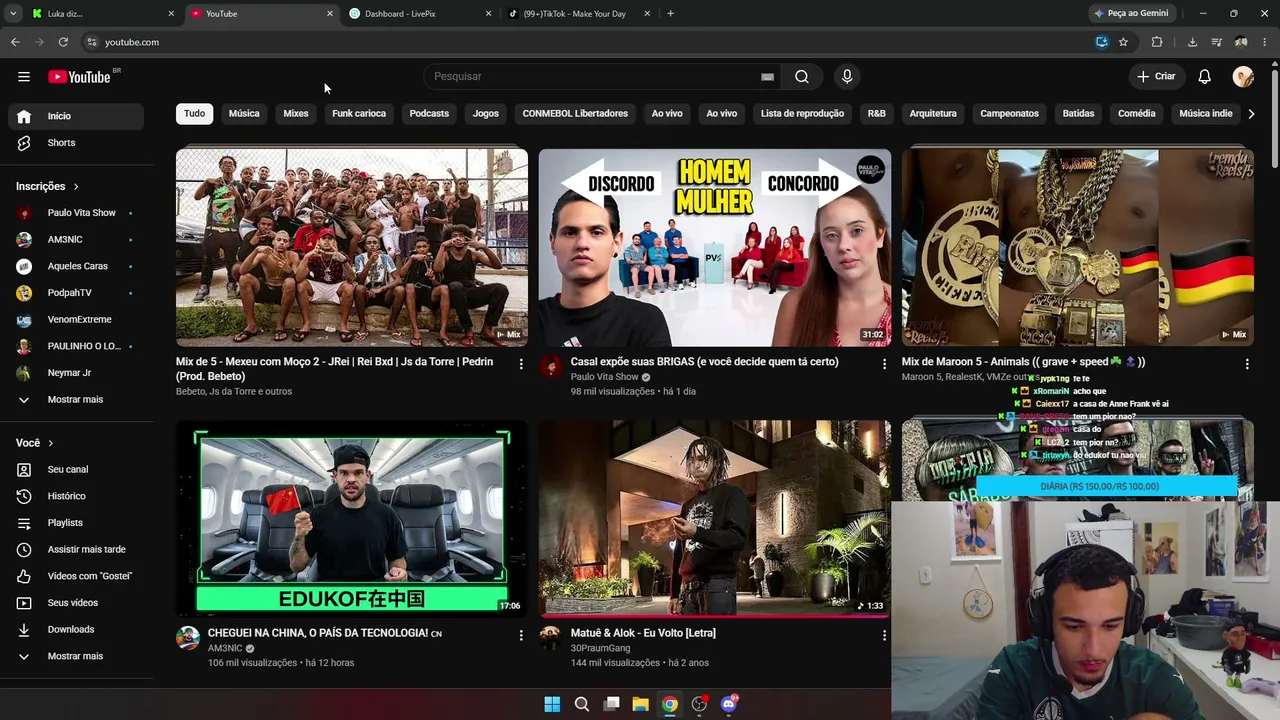Select the CONMEBOL Libertadores chip

click(575, 114)
